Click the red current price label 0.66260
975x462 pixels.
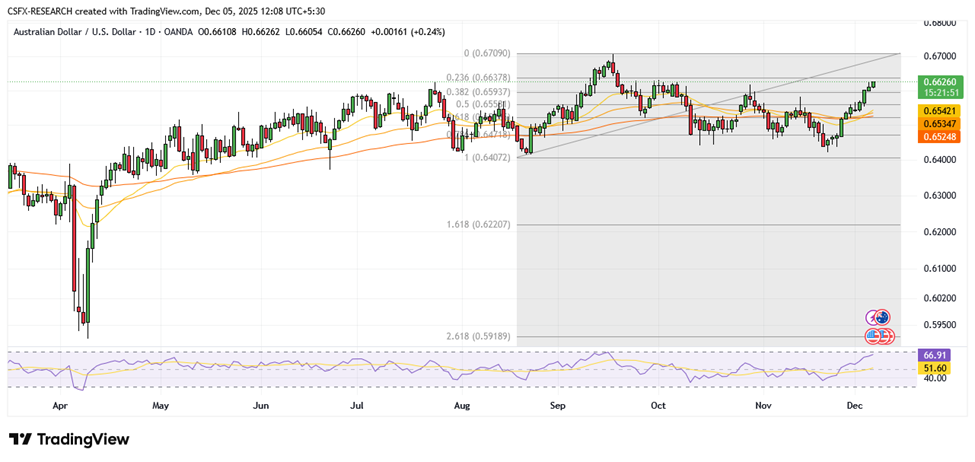click(938, 82)
